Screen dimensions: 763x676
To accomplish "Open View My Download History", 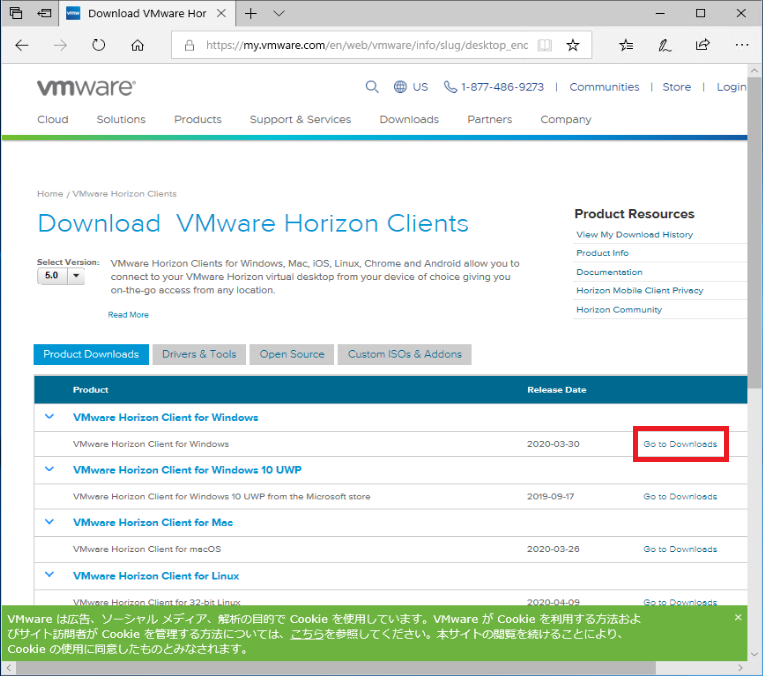I will (x=635, y=235).
